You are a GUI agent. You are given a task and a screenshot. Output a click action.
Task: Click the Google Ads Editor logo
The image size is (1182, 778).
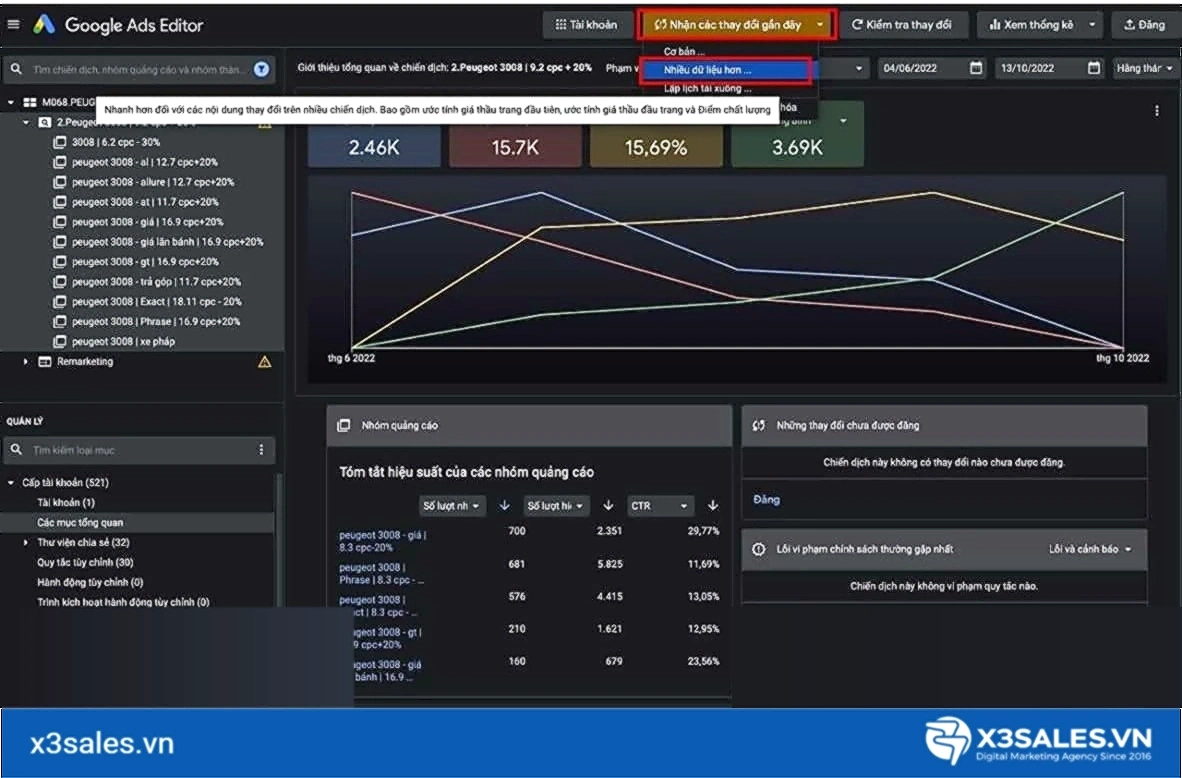click(44, 25)
